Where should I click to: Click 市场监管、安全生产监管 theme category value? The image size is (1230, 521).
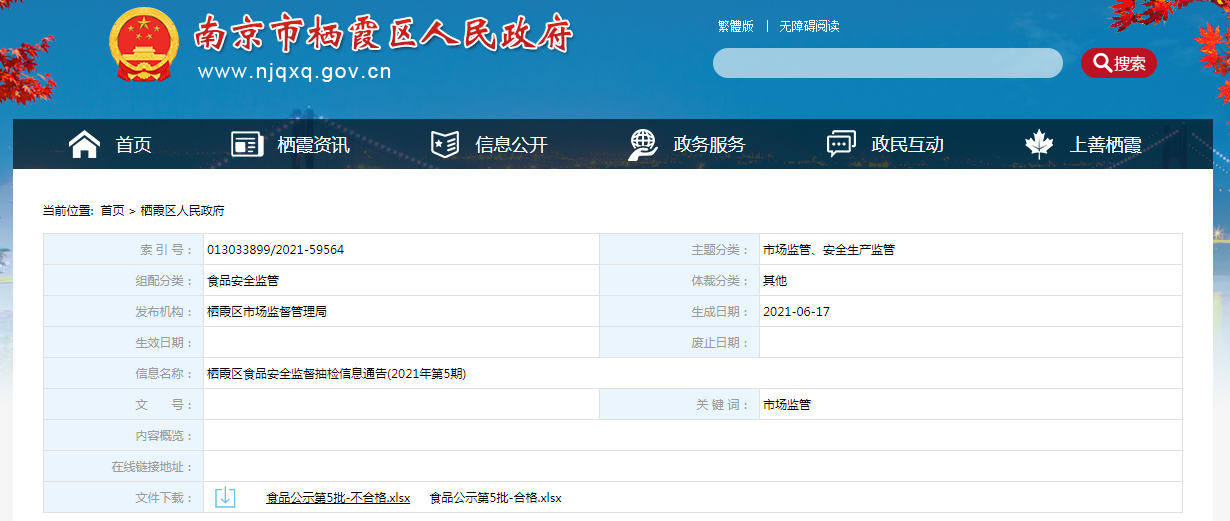pyautogui.click(x=829, y=250)
